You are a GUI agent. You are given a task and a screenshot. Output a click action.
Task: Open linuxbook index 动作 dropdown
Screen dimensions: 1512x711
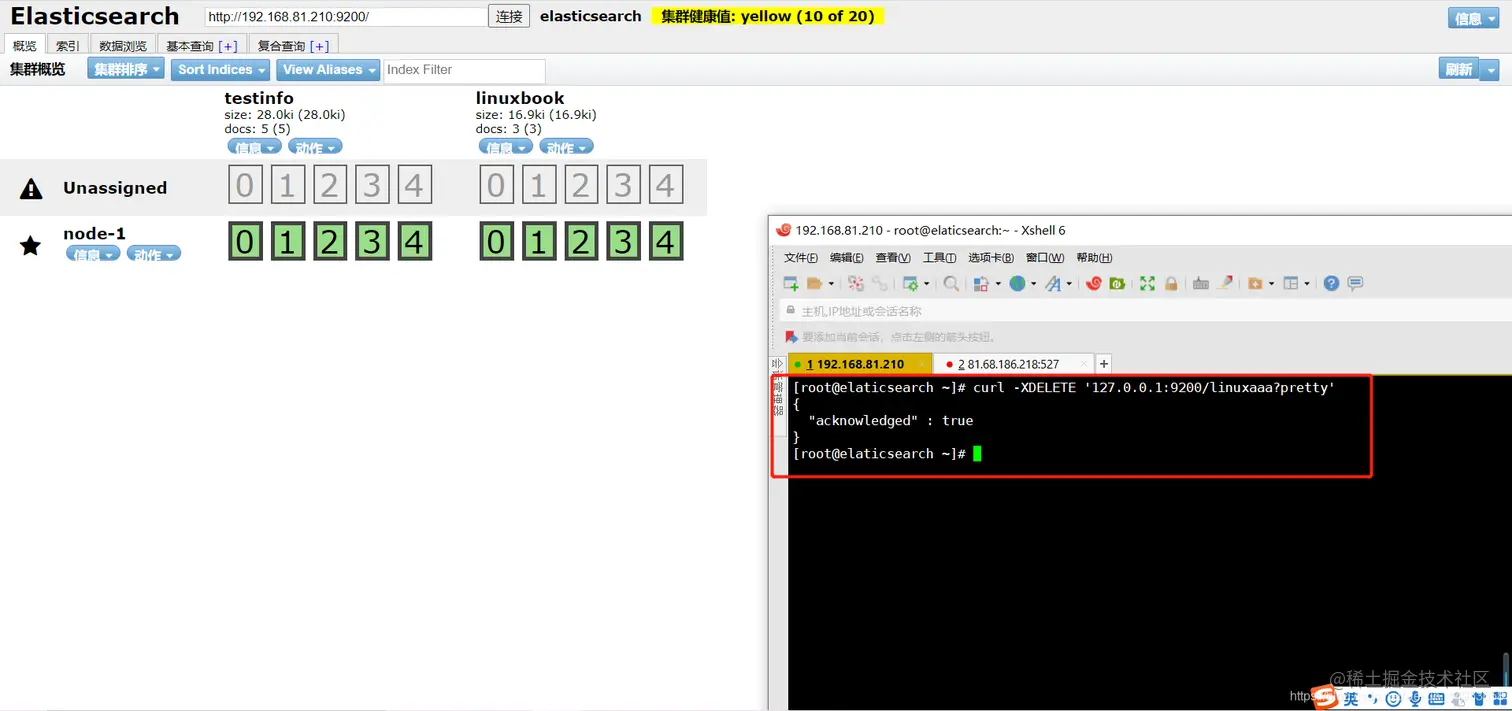click(566, 147)
